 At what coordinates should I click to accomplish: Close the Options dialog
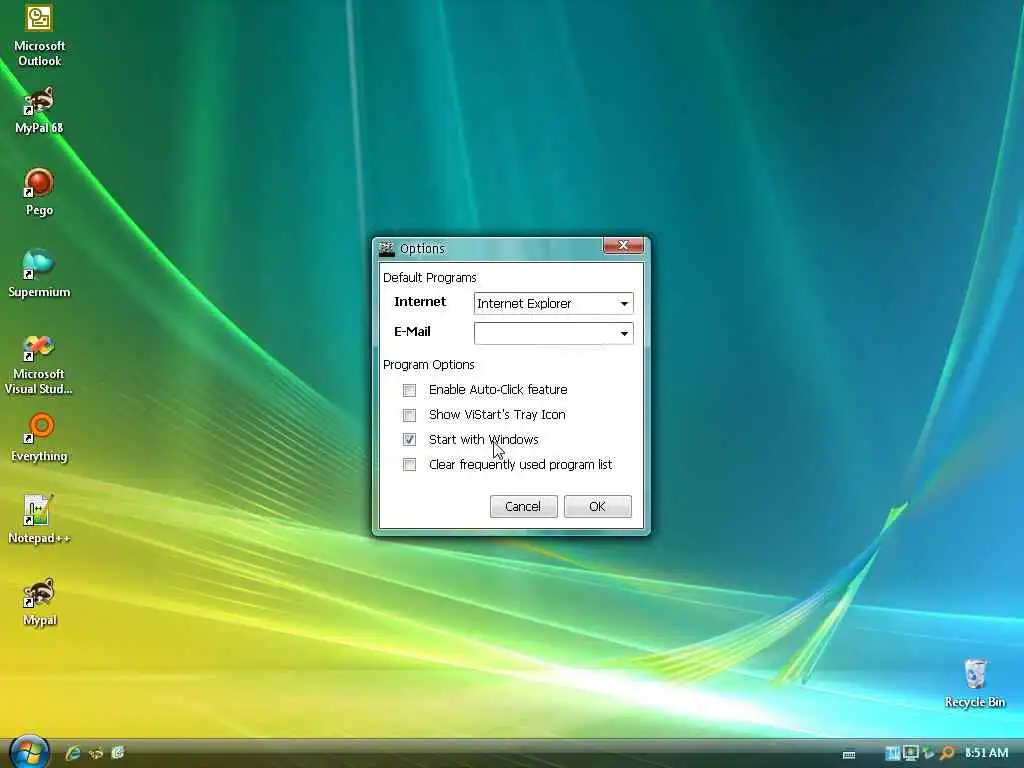tap(623, 246)
